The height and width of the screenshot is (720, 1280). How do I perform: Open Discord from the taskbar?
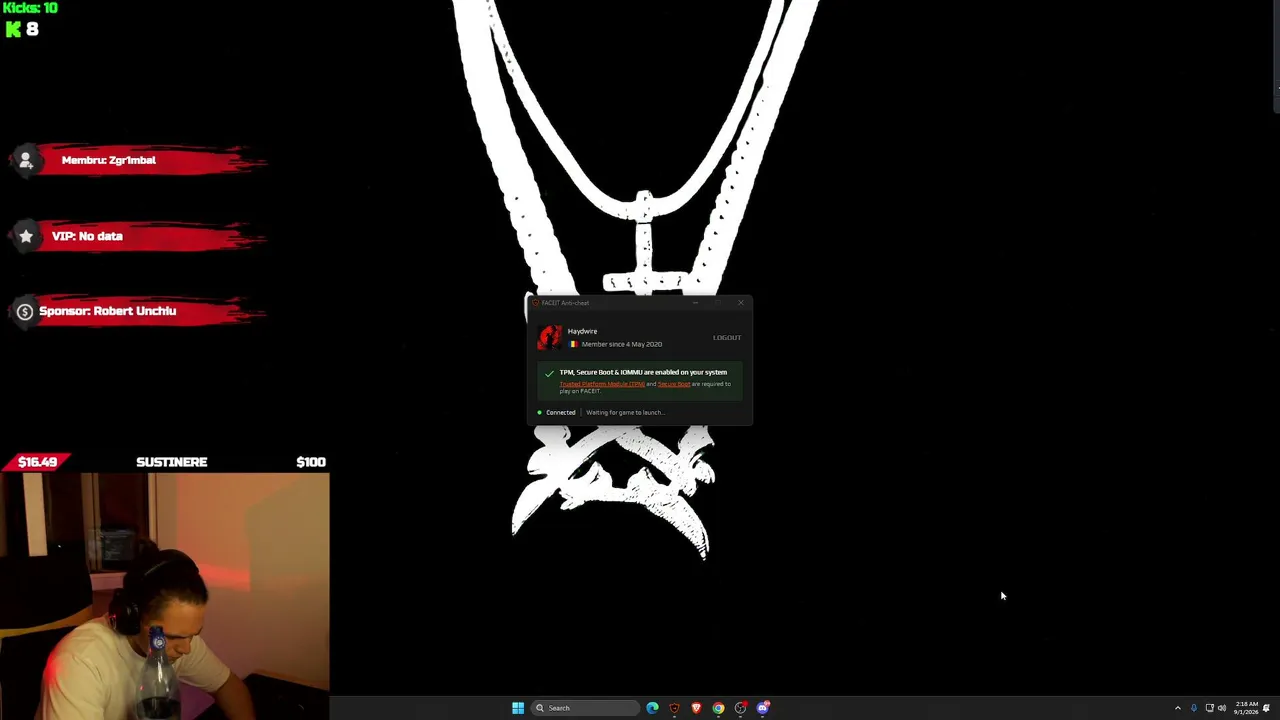tap(762, 708)
